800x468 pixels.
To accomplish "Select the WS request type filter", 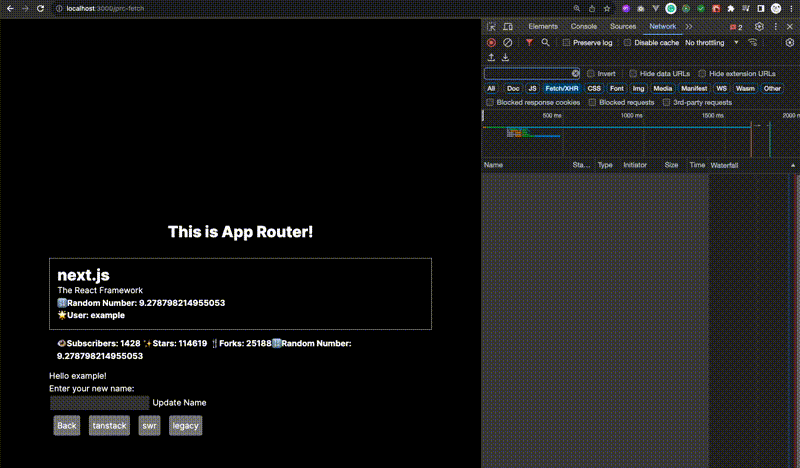I will coord(721,88).
